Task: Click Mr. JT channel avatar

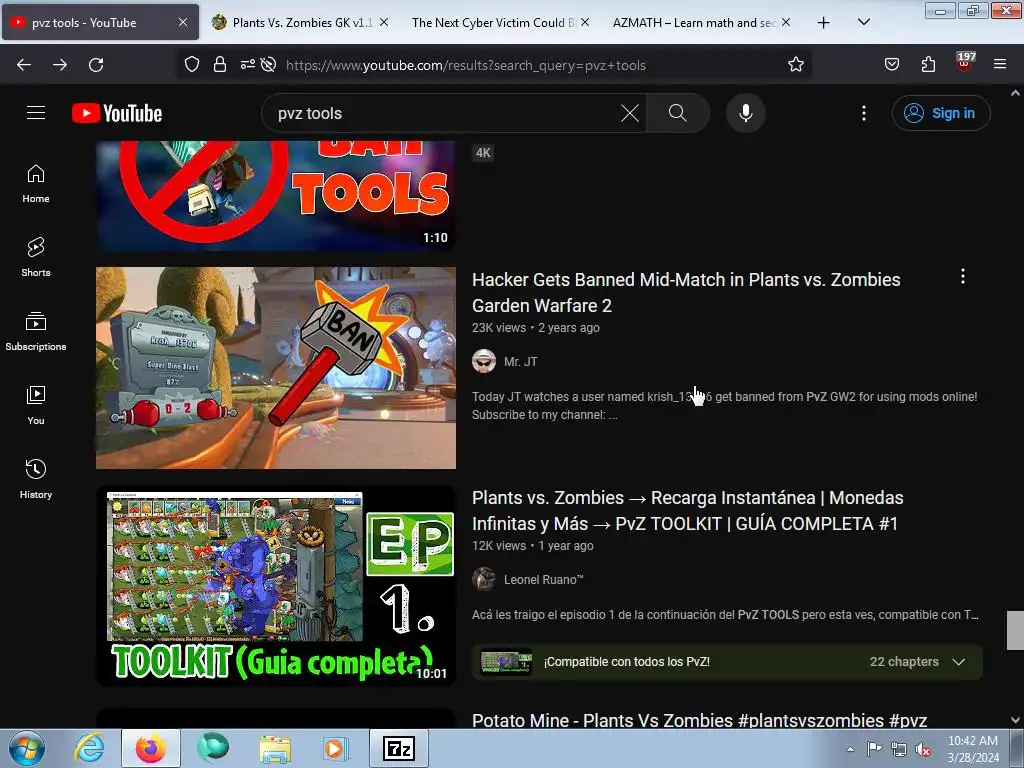Action: (x=484, y=361)
